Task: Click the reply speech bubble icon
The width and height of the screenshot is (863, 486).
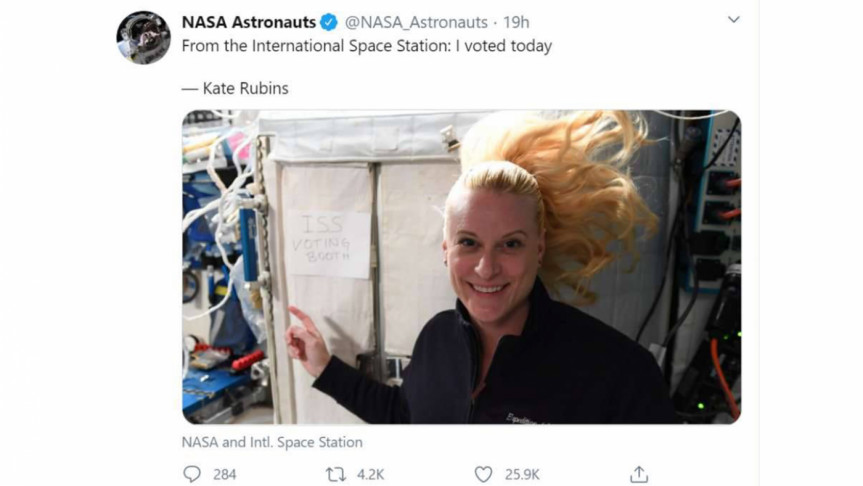Action: pyautogui.click(x=192, y=474)
